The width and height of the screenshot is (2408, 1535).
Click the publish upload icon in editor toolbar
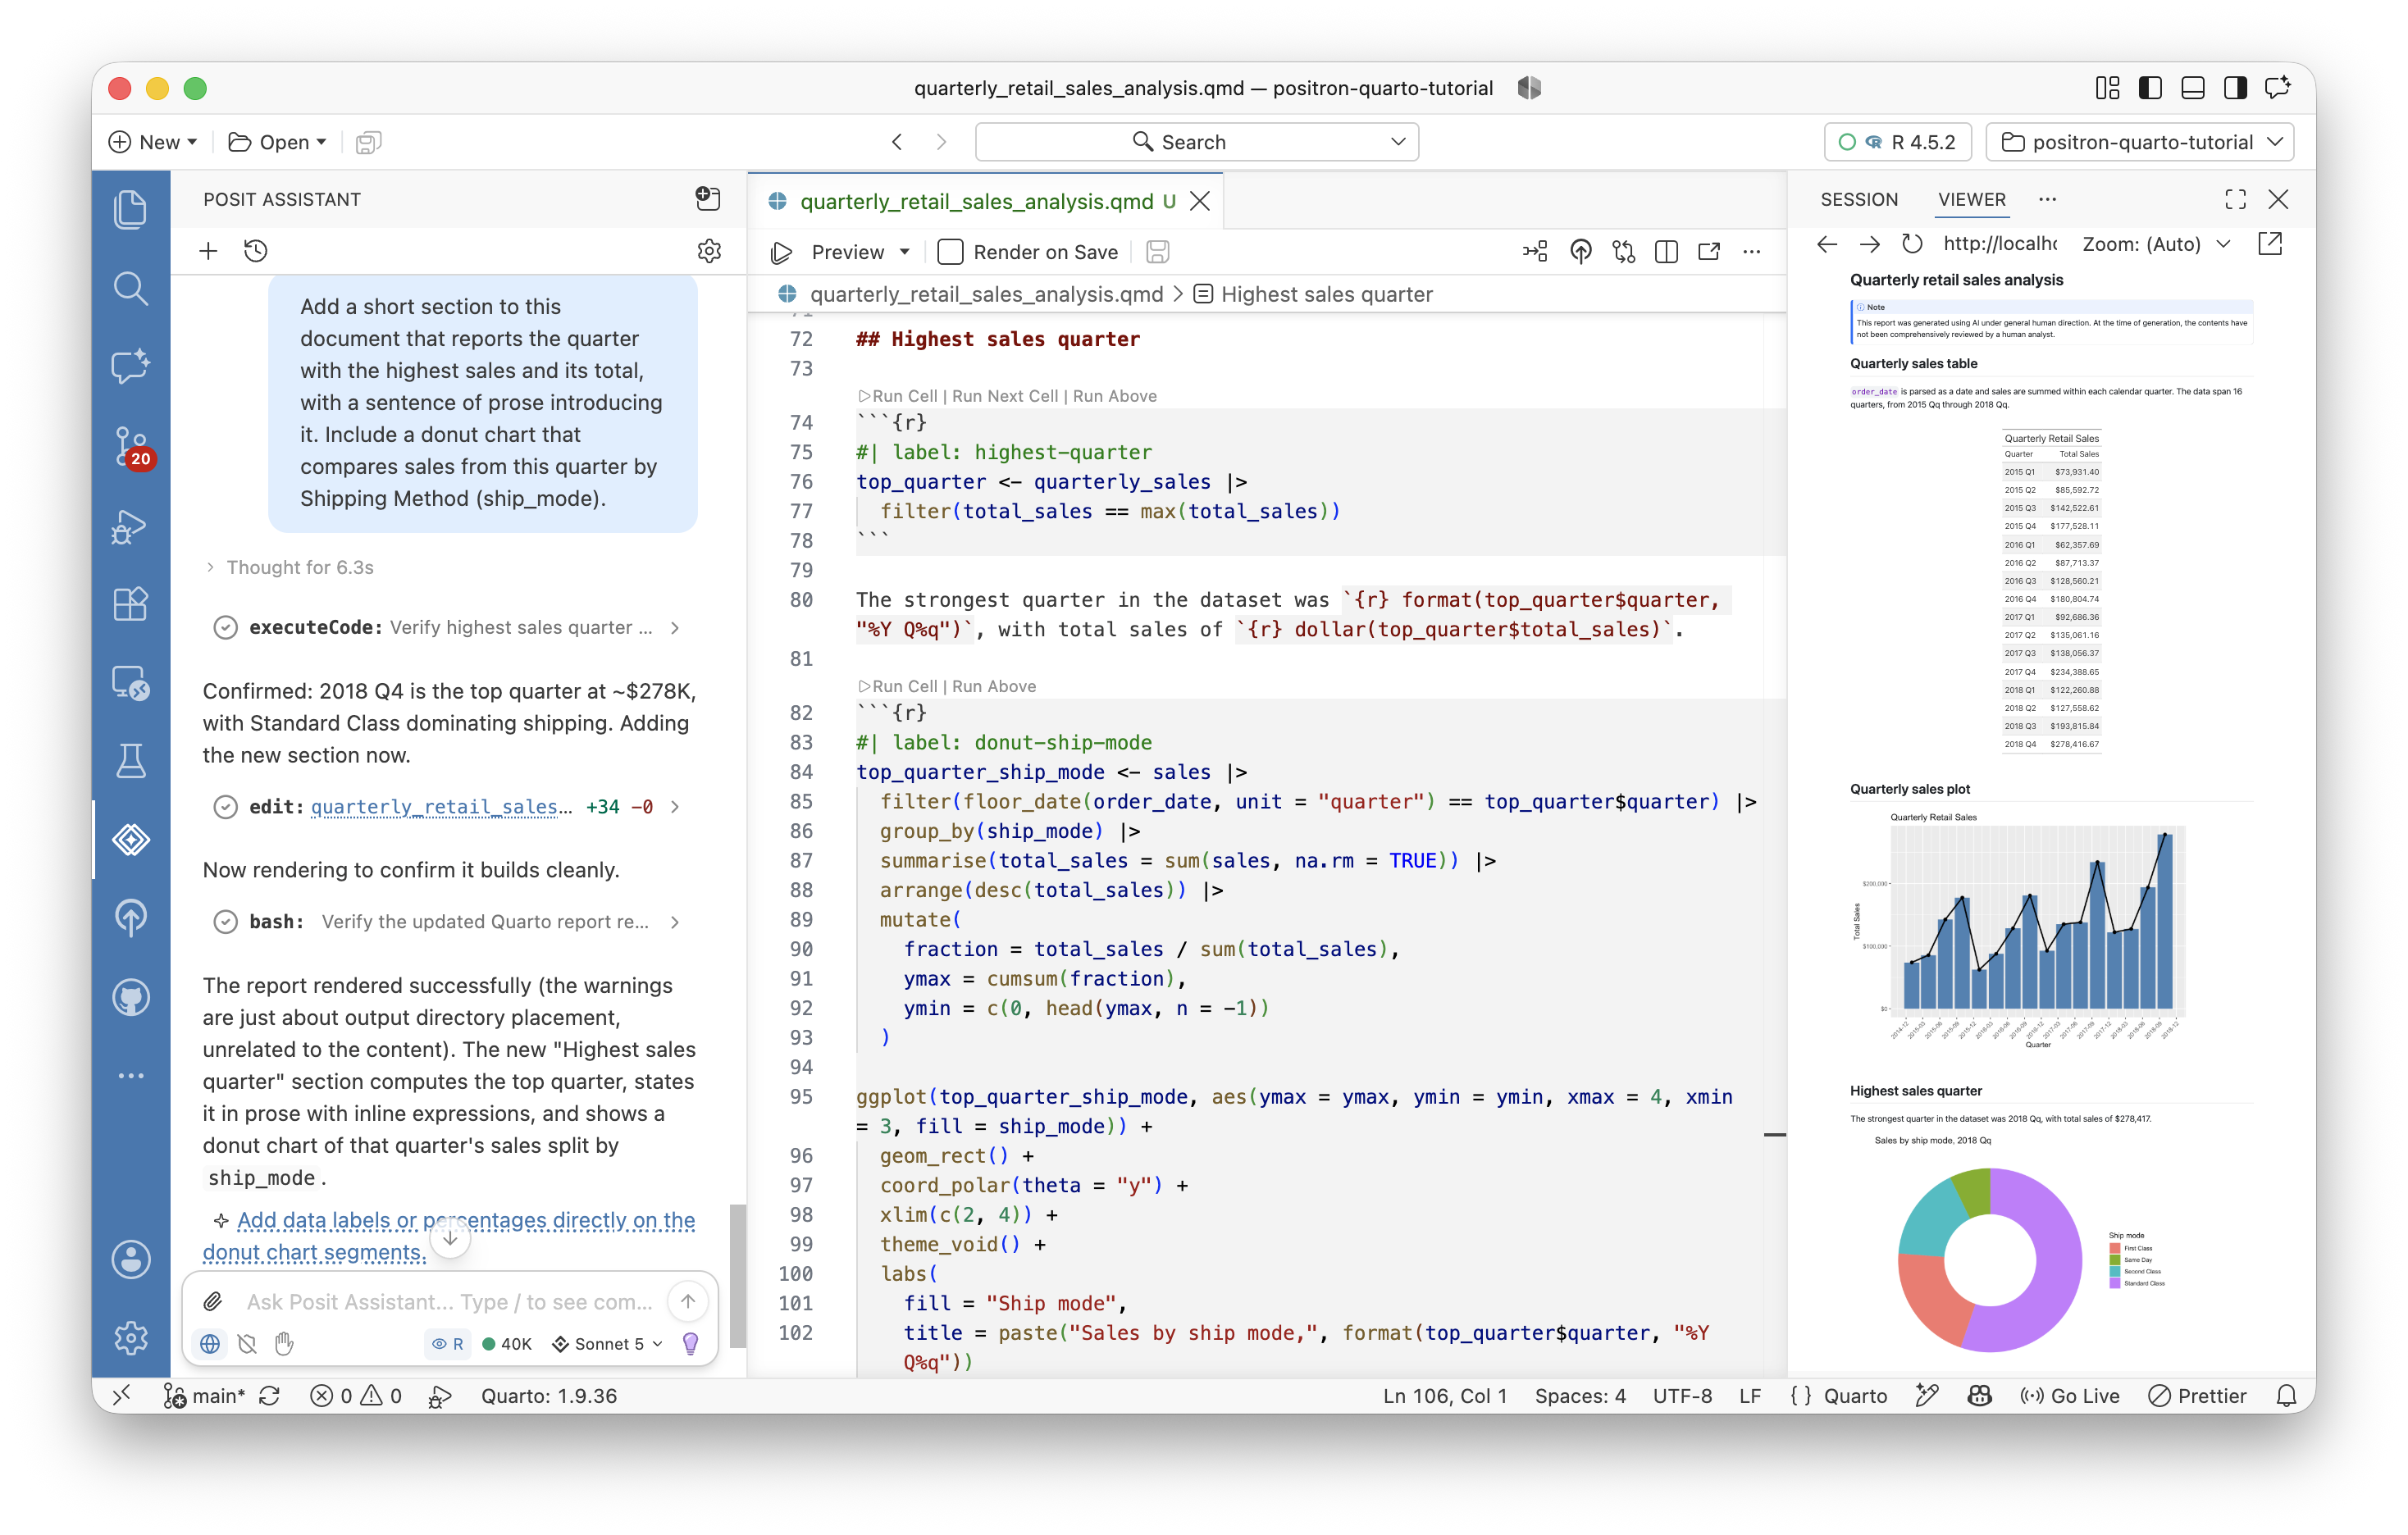(x=1581, y=252)
